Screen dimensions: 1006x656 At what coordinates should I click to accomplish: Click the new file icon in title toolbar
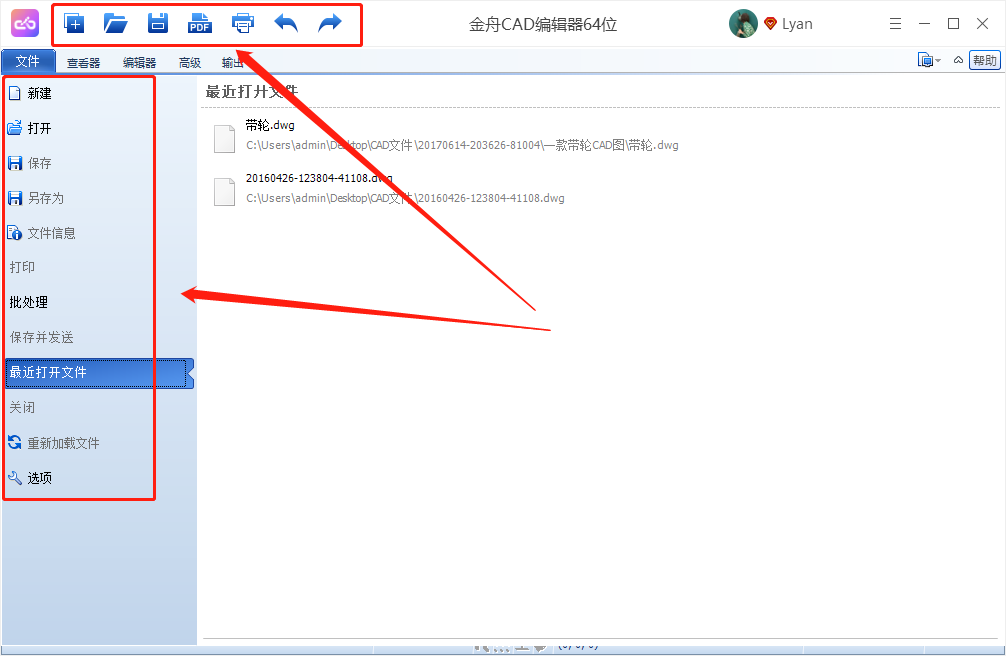(74, 24)
